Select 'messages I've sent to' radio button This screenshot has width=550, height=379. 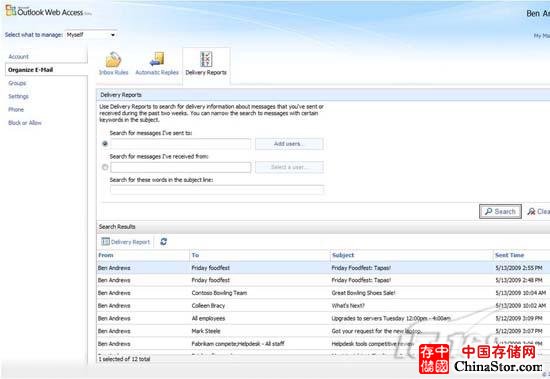pyautogui.click(x=105, y=144)
